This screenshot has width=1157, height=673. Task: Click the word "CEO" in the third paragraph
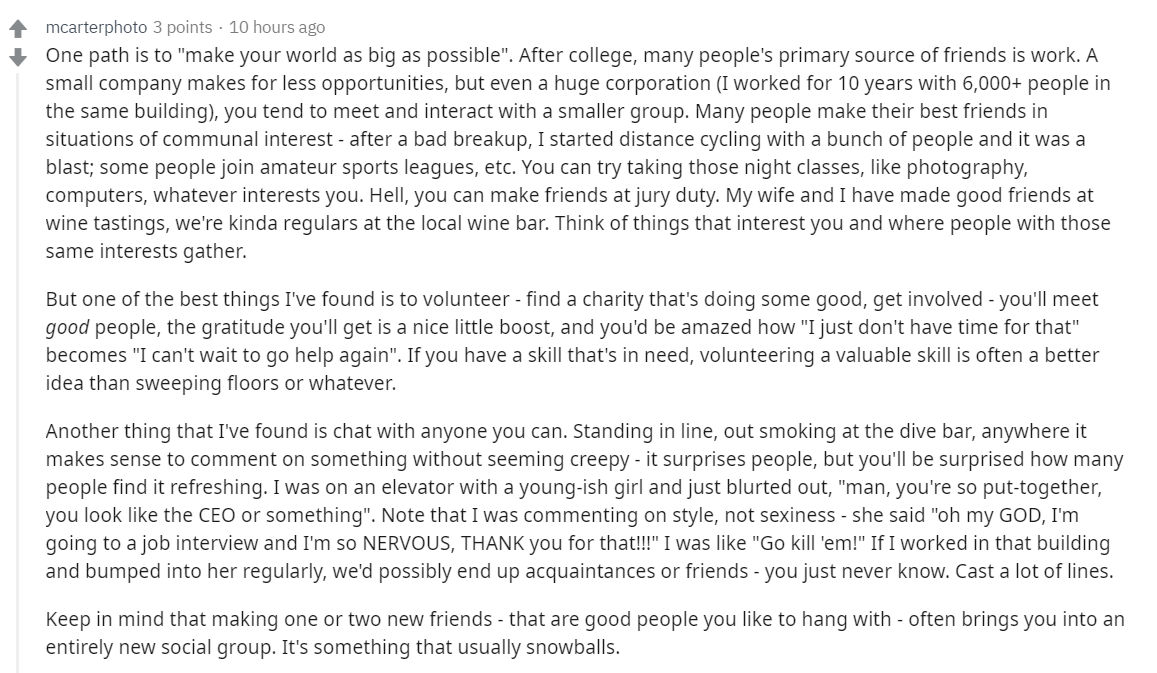click(216, 516)
